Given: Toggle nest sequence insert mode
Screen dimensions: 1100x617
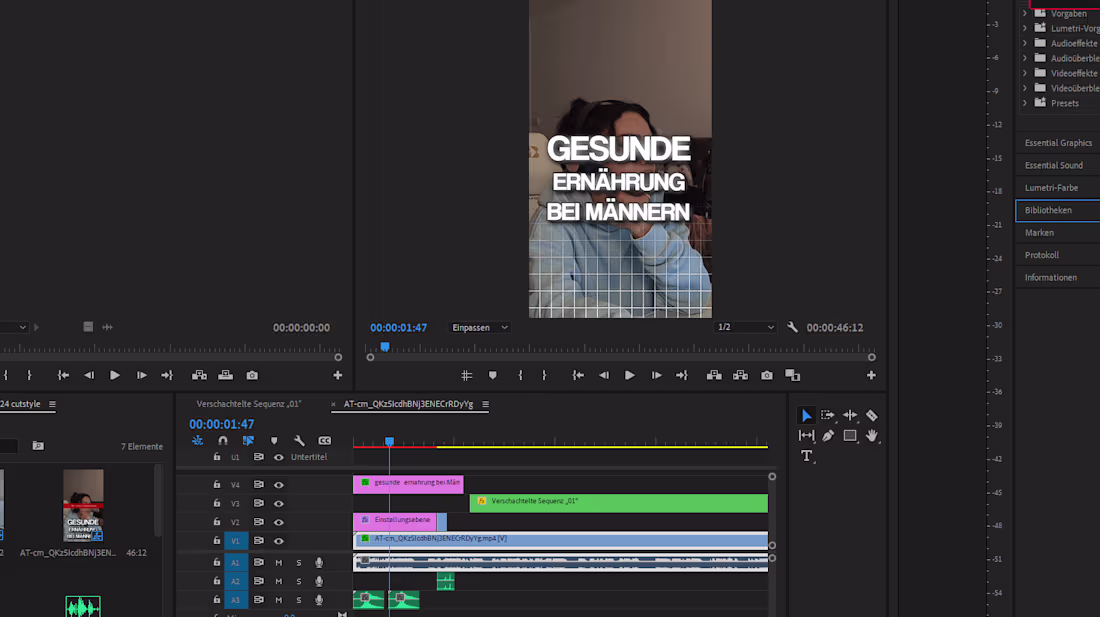Looking at the screenshot, I should [197, 441].
